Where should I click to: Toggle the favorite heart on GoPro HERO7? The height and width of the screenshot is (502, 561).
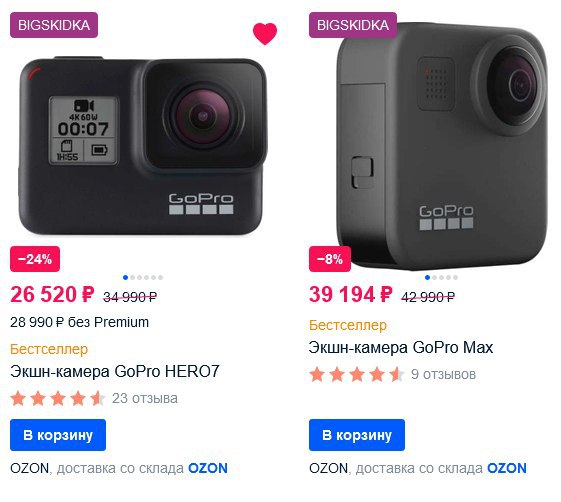(265, 34)
